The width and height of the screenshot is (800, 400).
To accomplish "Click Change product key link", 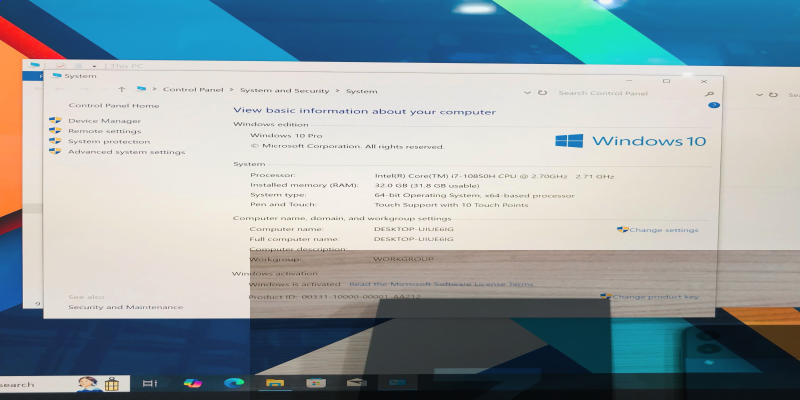I will 655,297.
